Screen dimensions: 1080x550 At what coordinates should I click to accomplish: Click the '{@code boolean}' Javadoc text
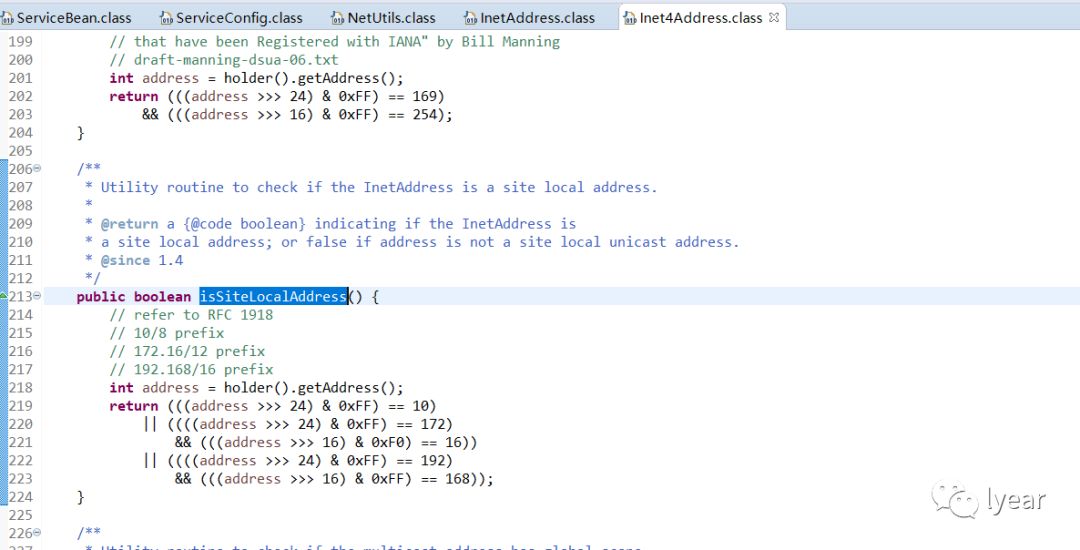pyautogui.click(x=245, y=224)
